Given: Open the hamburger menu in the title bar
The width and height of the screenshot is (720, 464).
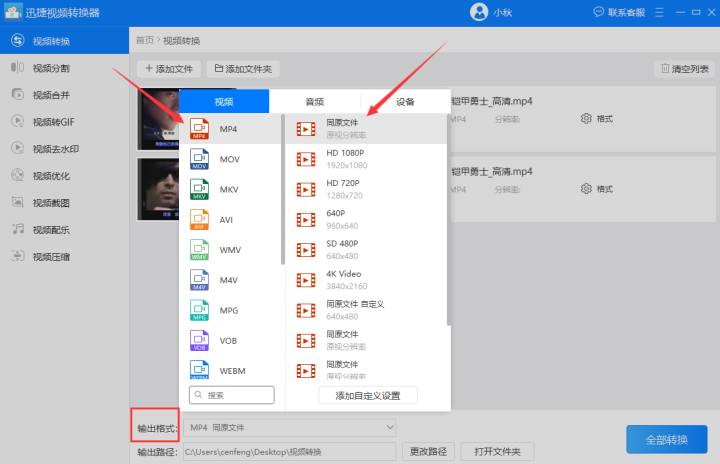Looking at the screenshot, I should click(x=659, y=12).
